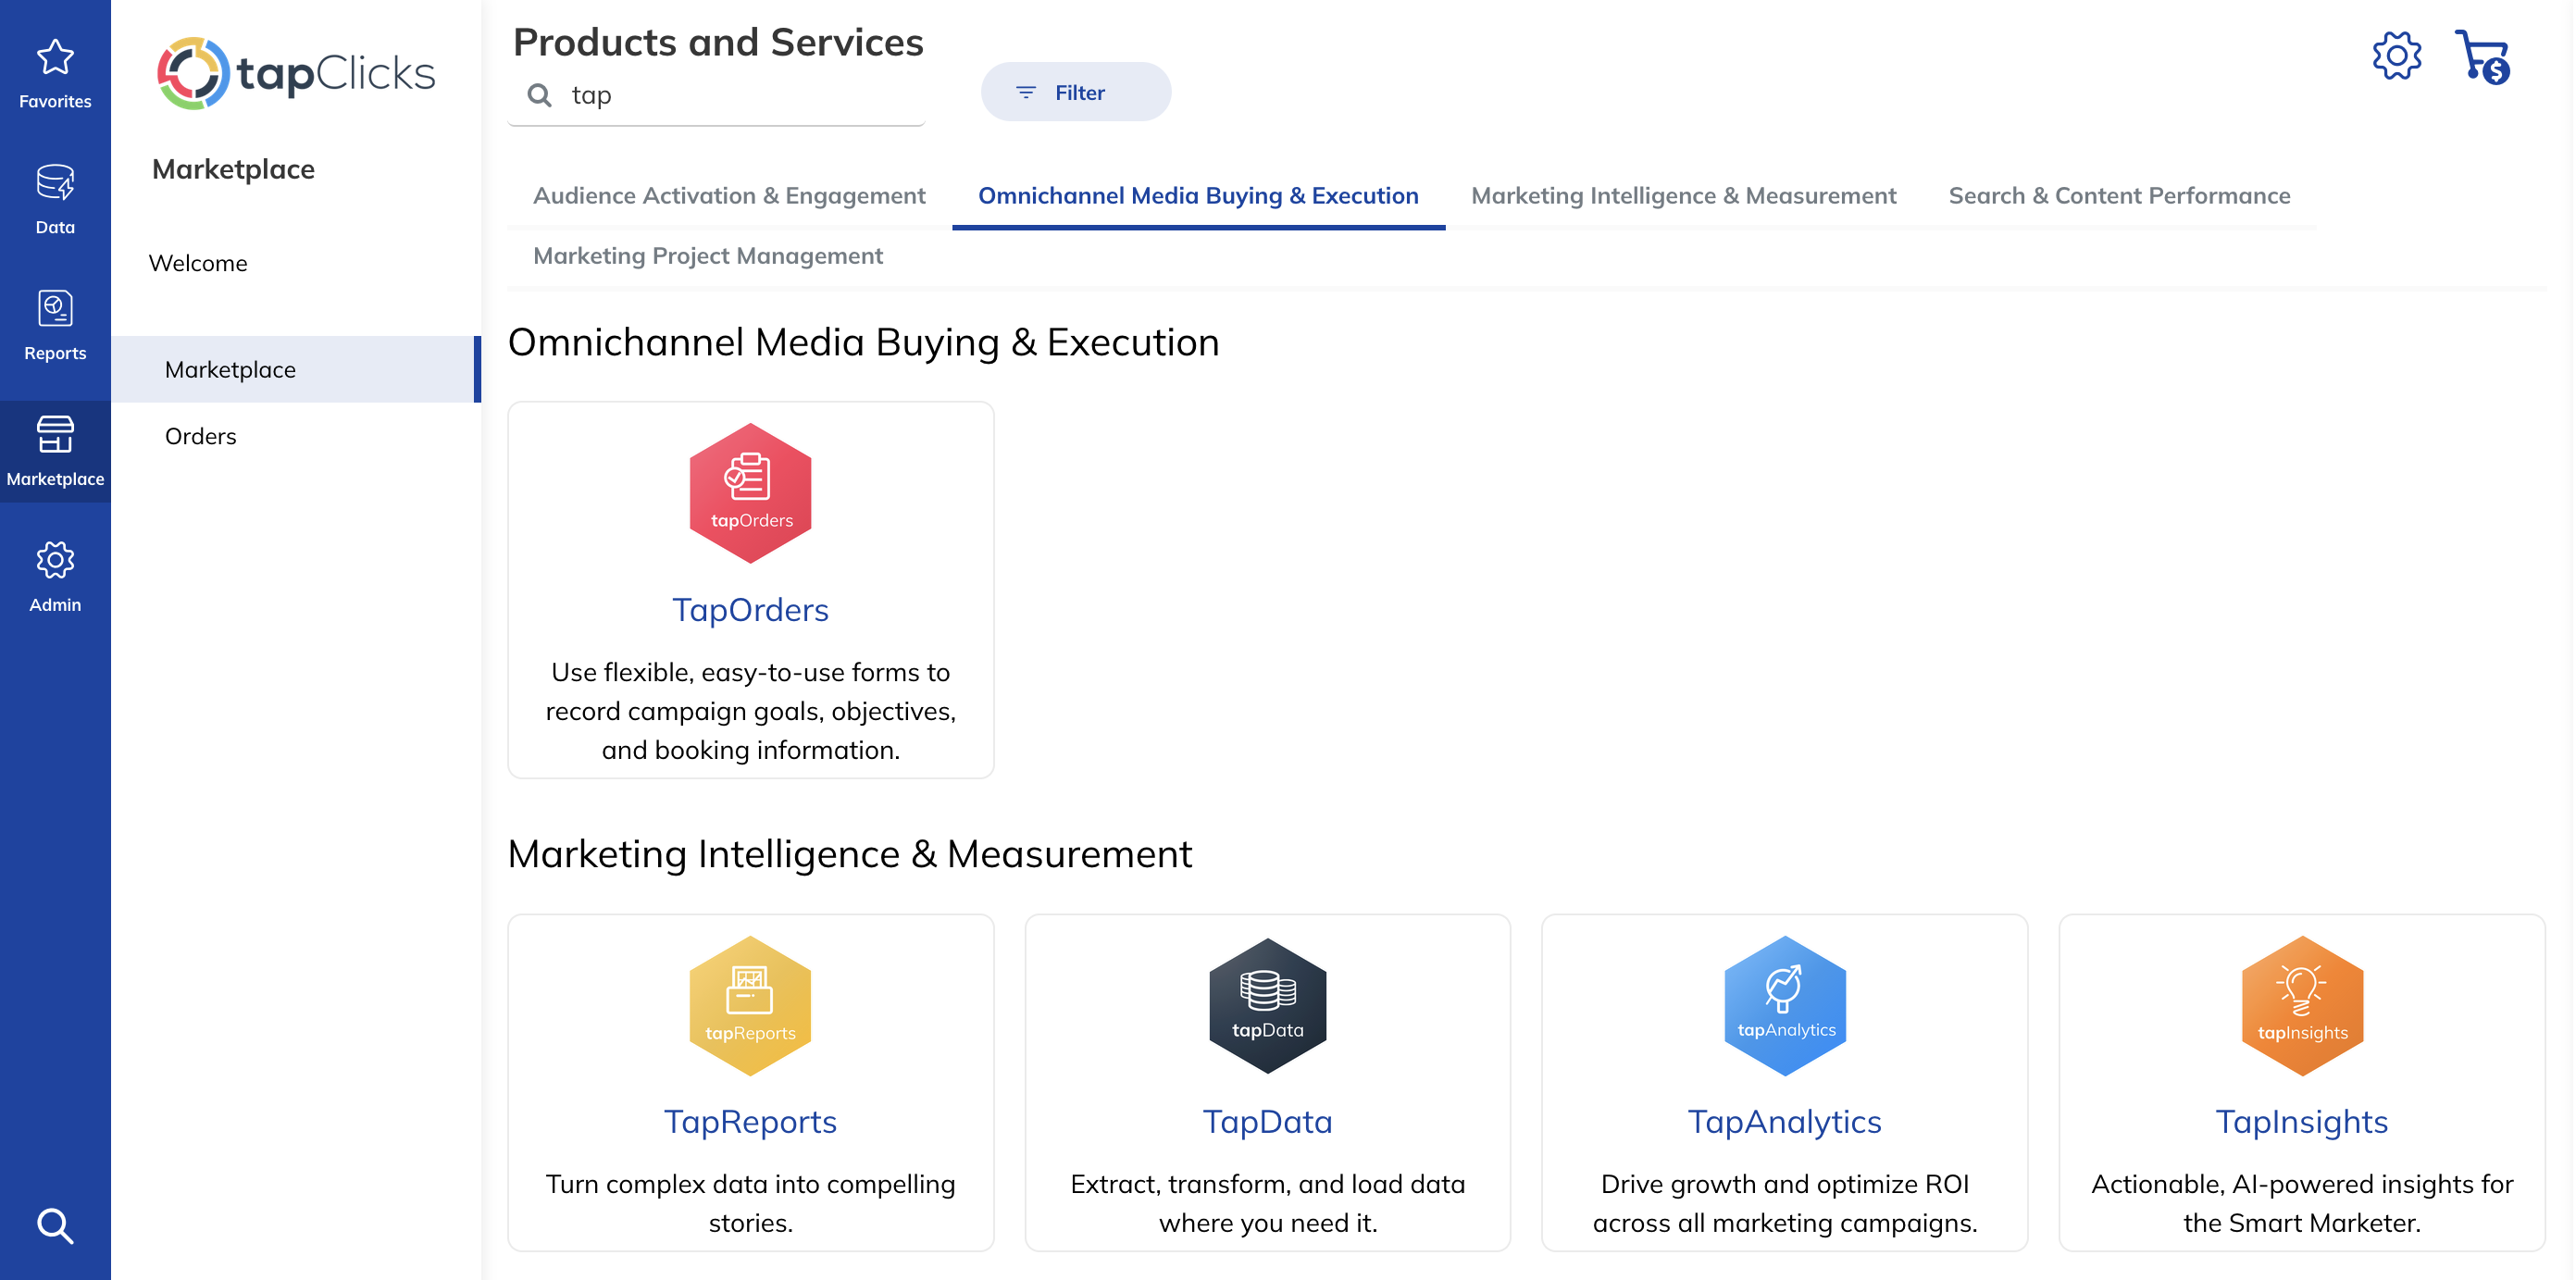The height and width of the screenshot is (1280, 2576).
Task: Open the Admin gear icon in sidebar
Action: pyautogui.click(x=55, y=561)
